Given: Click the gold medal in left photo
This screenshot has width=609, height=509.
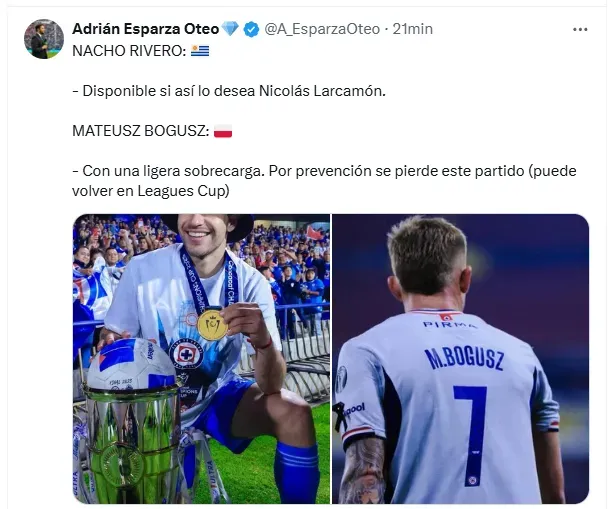Looking at the screenshot, I should pos(212,324).
